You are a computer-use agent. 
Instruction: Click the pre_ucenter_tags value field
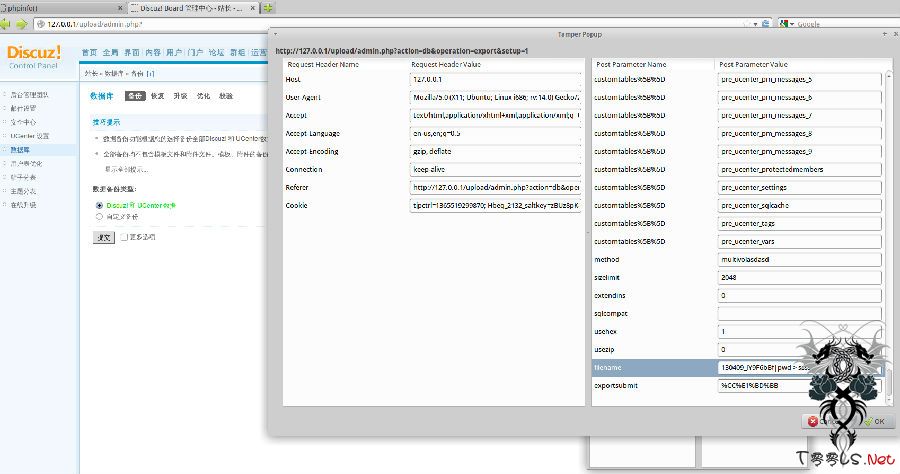click(800, 224)
